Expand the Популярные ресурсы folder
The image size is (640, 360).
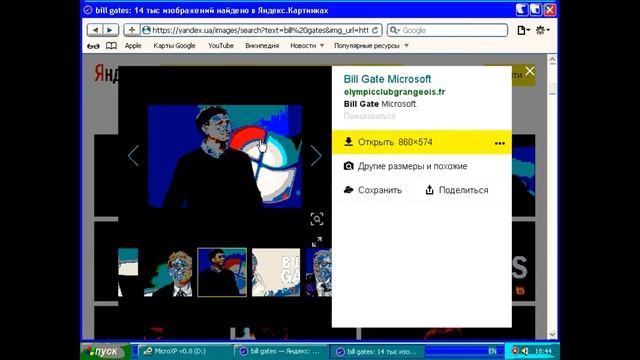[371, 46]
